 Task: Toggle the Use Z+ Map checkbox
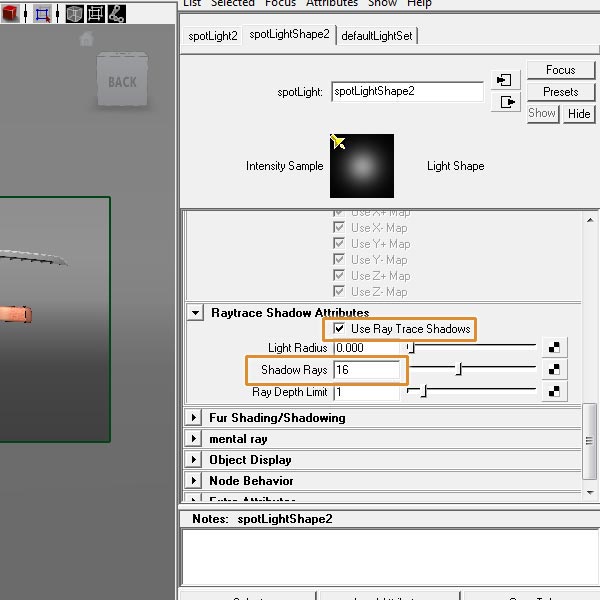339,276
